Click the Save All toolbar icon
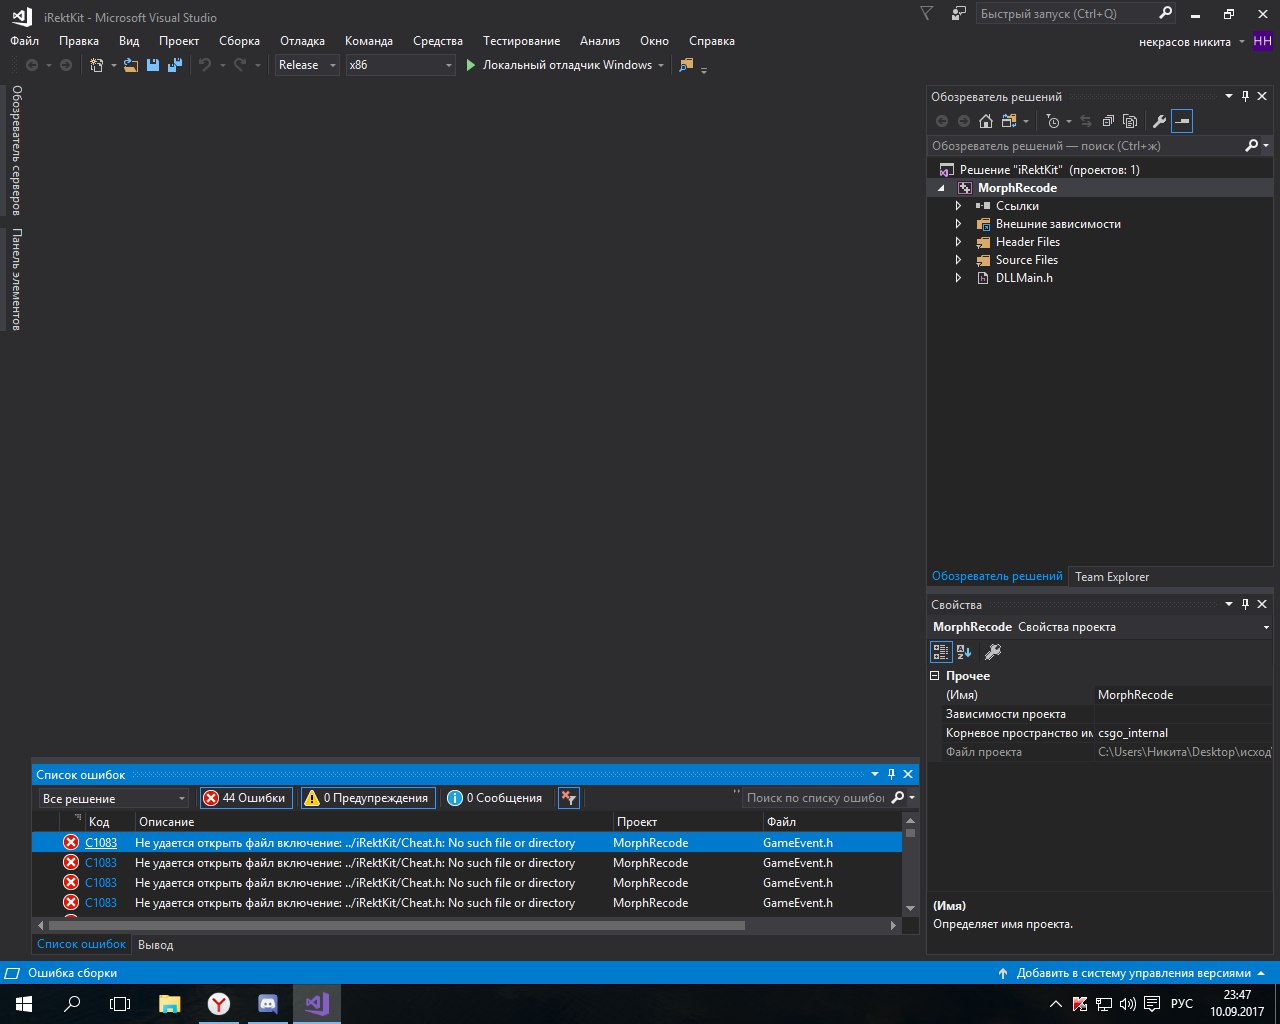 click(x=175, y=65)
